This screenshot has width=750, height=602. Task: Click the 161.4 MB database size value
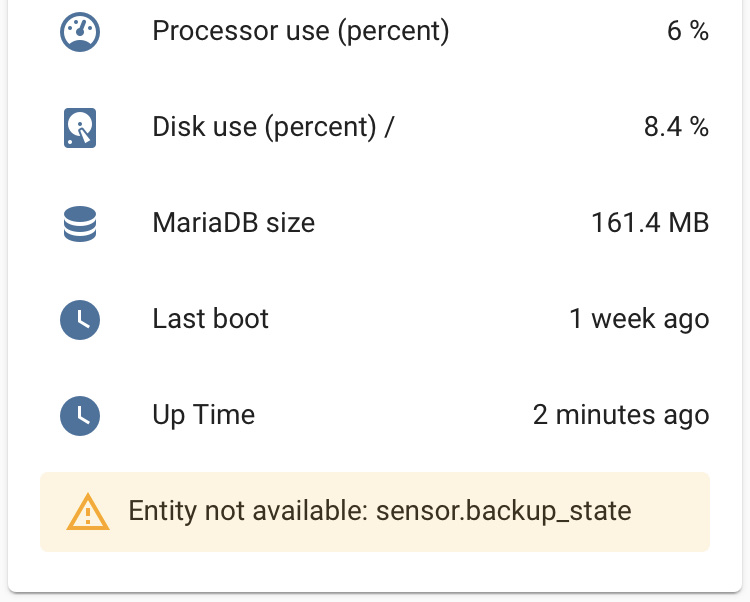coord(650,223)
